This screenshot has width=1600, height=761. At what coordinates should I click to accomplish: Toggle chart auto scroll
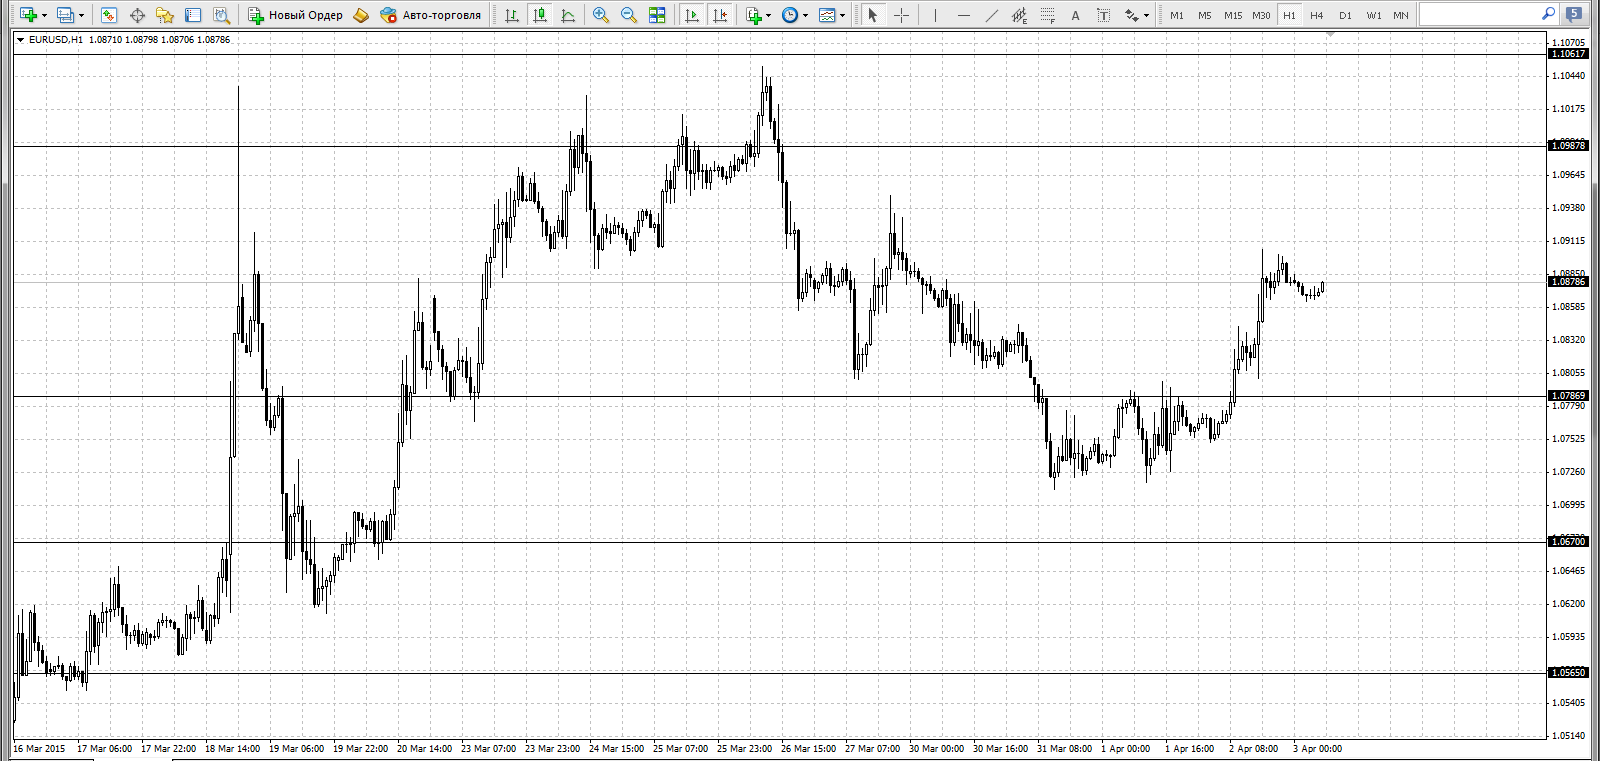click(x=691, y=15)
